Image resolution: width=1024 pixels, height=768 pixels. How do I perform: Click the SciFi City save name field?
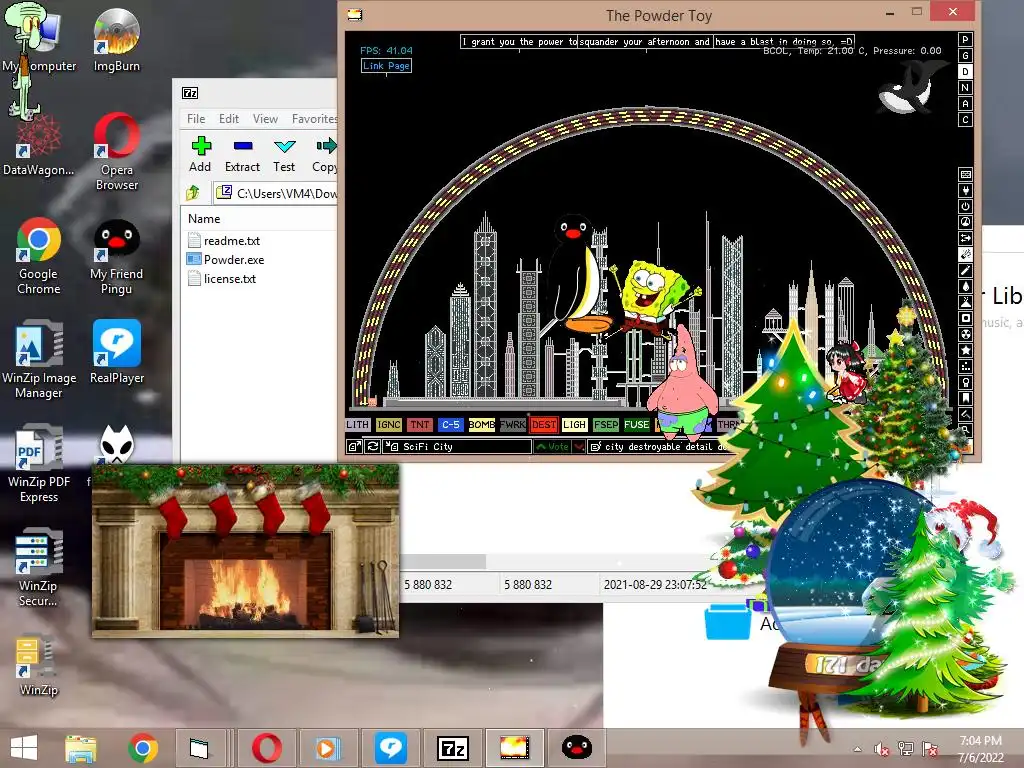click(457, 447)
